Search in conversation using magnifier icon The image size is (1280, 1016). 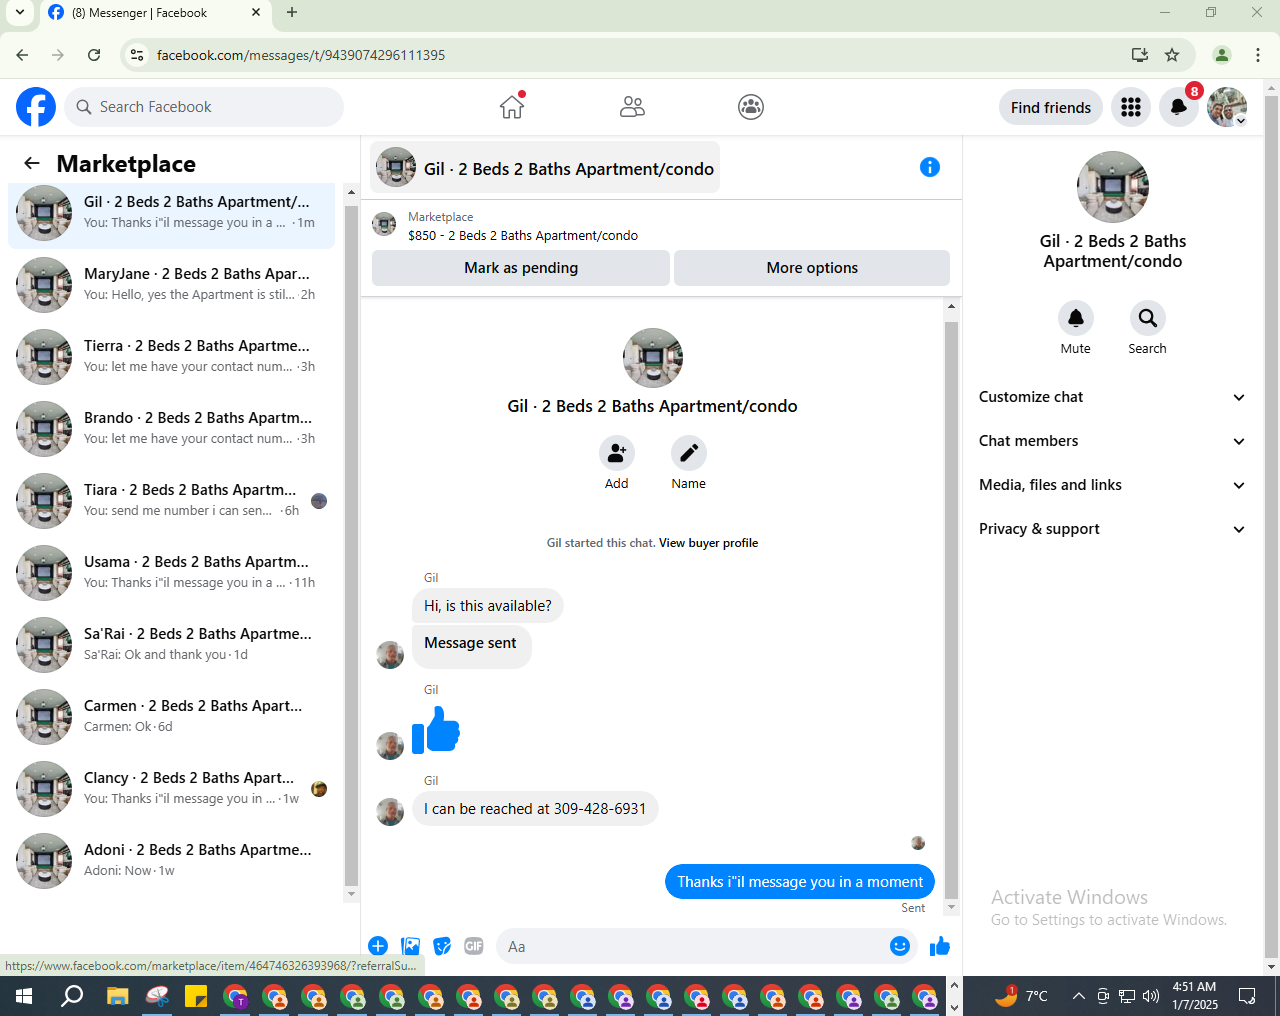[x=1148, y=318]
